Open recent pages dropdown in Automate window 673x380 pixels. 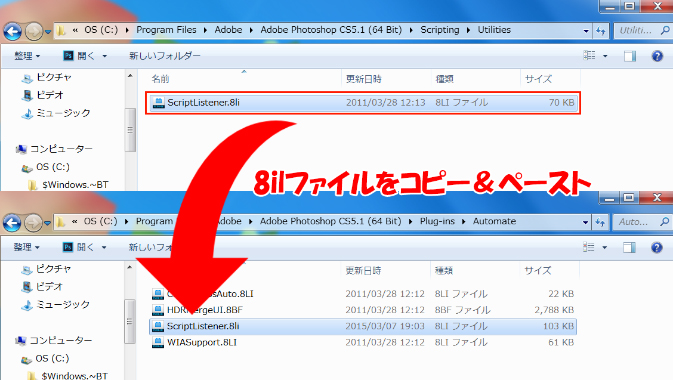coord(47,223)
